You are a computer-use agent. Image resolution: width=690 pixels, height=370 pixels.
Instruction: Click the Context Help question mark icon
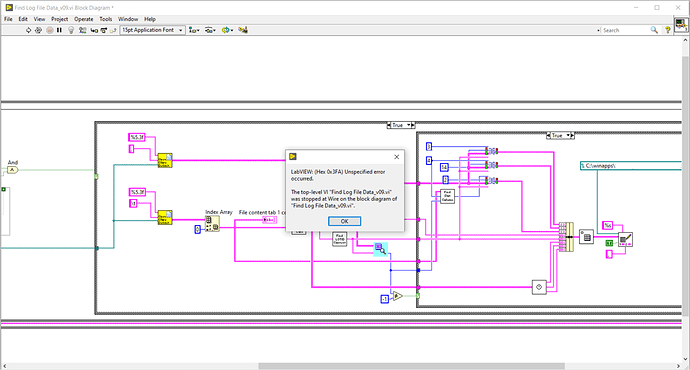(x=668, y=30)
